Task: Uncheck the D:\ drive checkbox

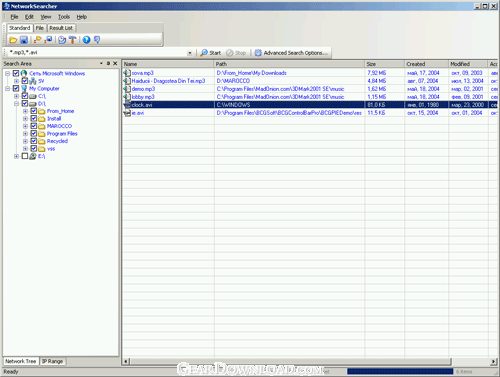Action: point(25,104)
